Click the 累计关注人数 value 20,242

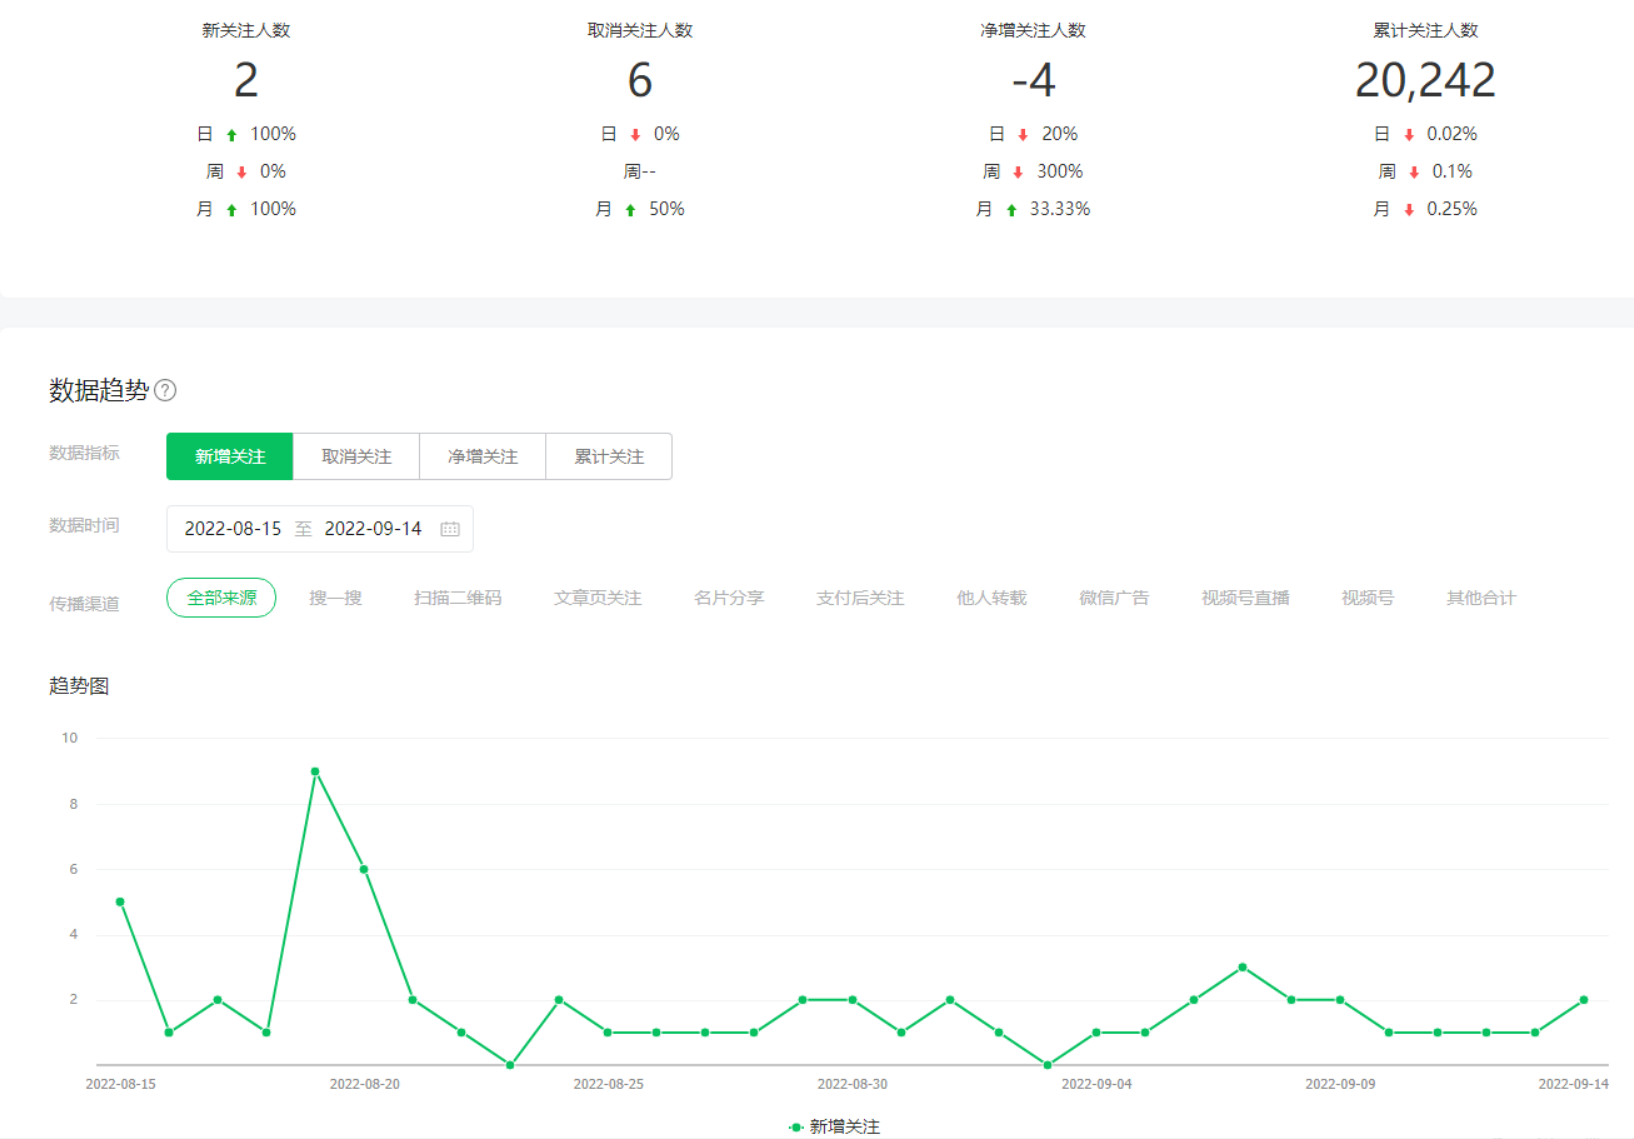1425,80
